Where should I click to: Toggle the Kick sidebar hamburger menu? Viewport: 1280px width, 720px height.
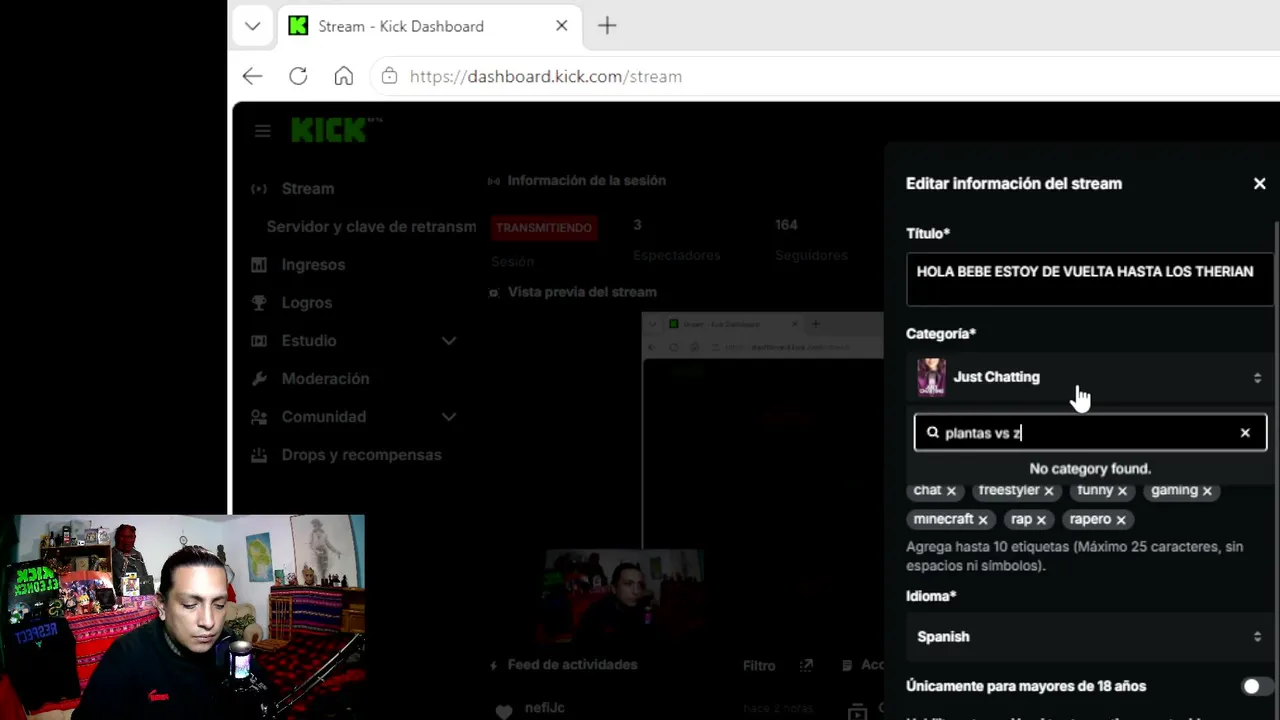tap(262, 131)
